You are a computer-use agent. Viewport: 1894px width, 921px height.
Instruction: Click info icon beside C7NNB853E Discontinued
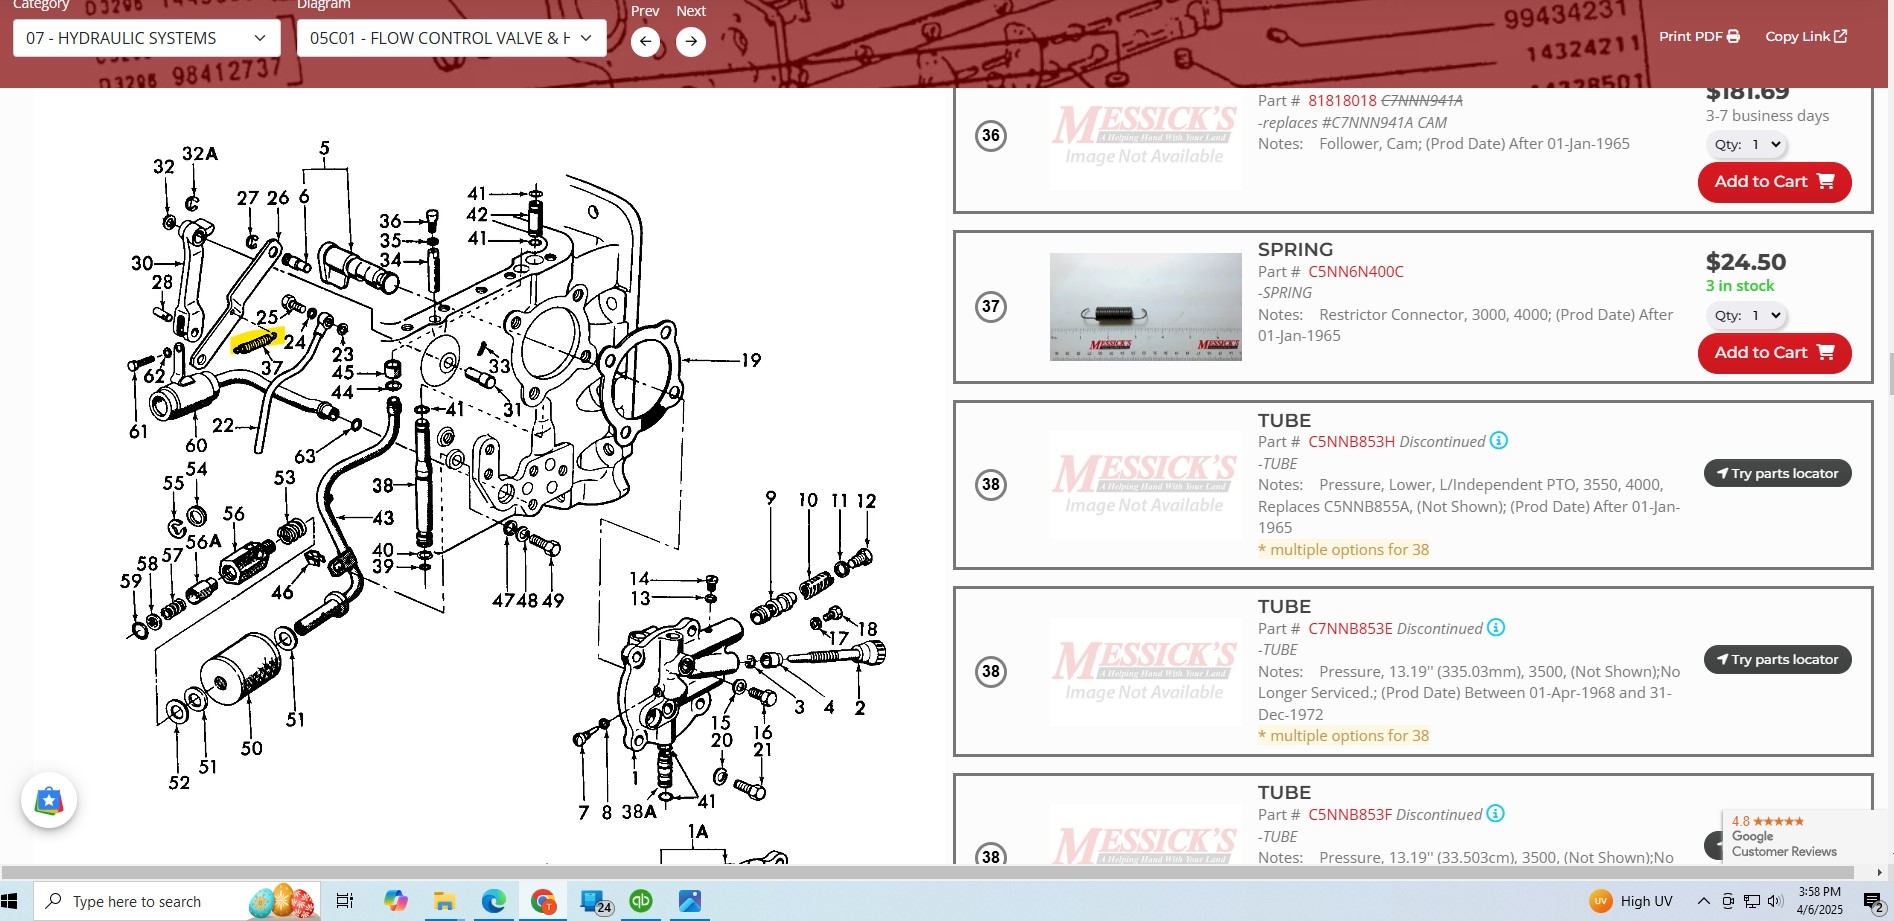[x=1495, y=628]
